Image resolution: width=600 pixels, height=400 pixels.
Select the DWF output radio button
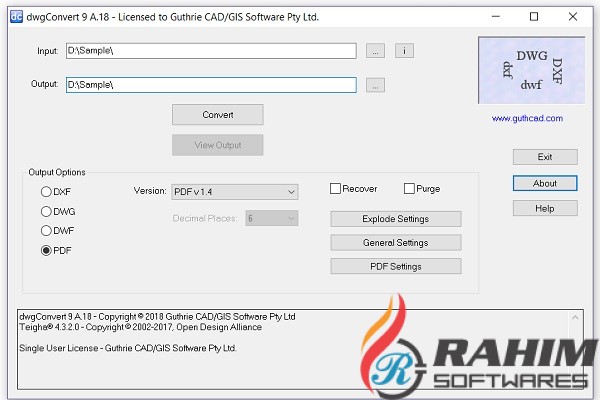point(57,231)
